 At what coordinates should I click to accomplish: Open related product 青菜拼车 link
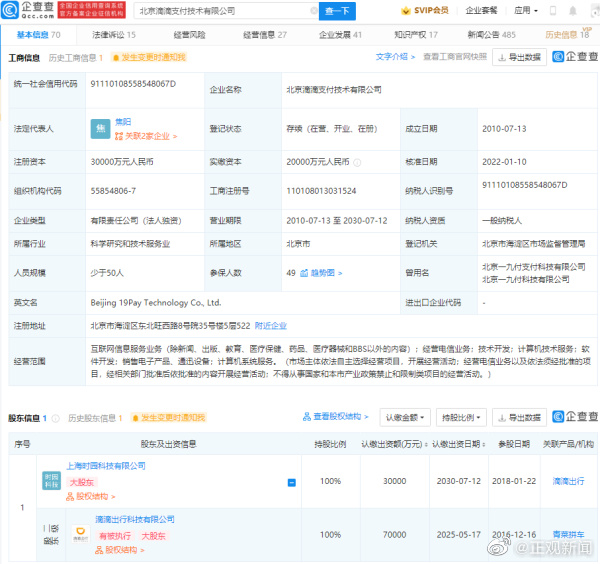pos(568,535)
